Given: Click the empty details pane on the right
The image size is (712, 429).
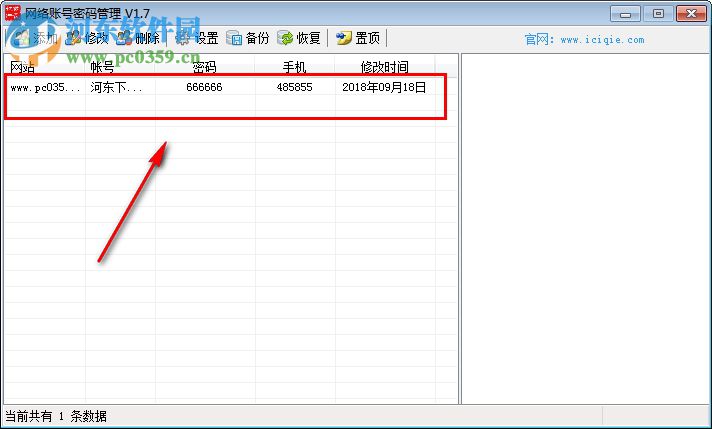Looking at the screenshot, I should click(x=585, y=228).
